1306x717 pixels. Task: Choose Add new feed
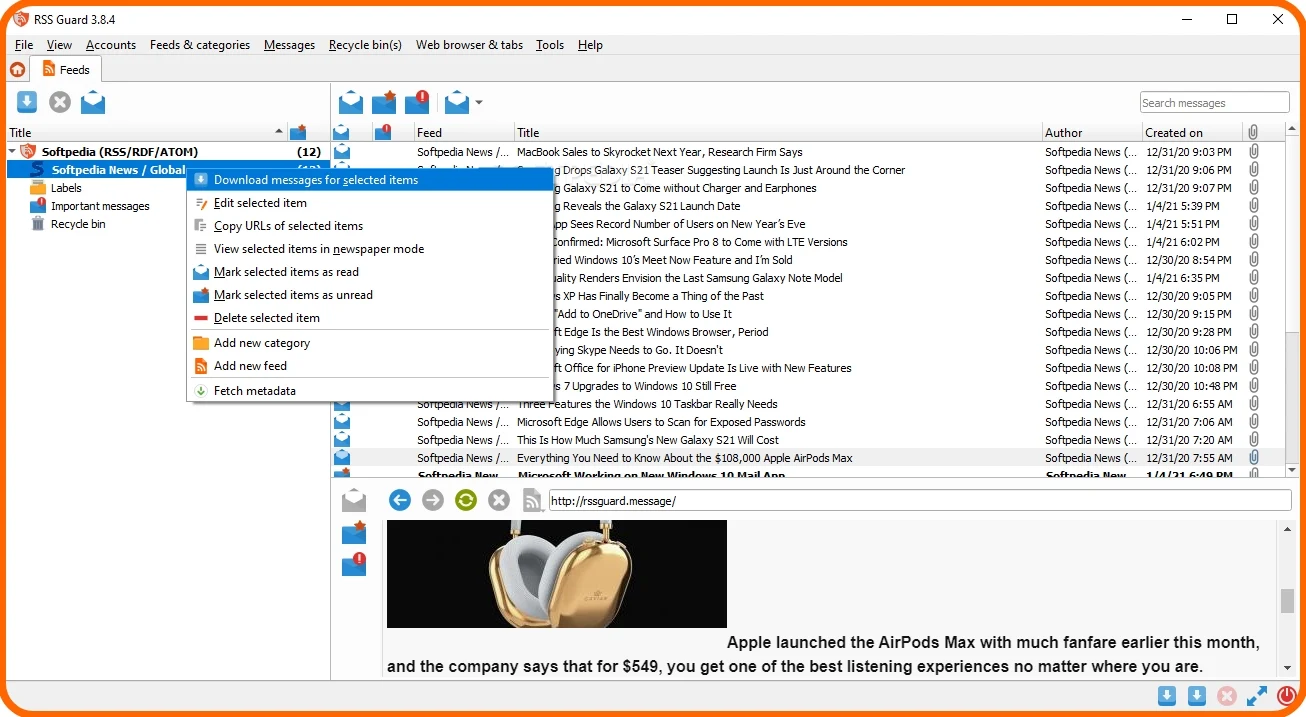tap(371, 366)
